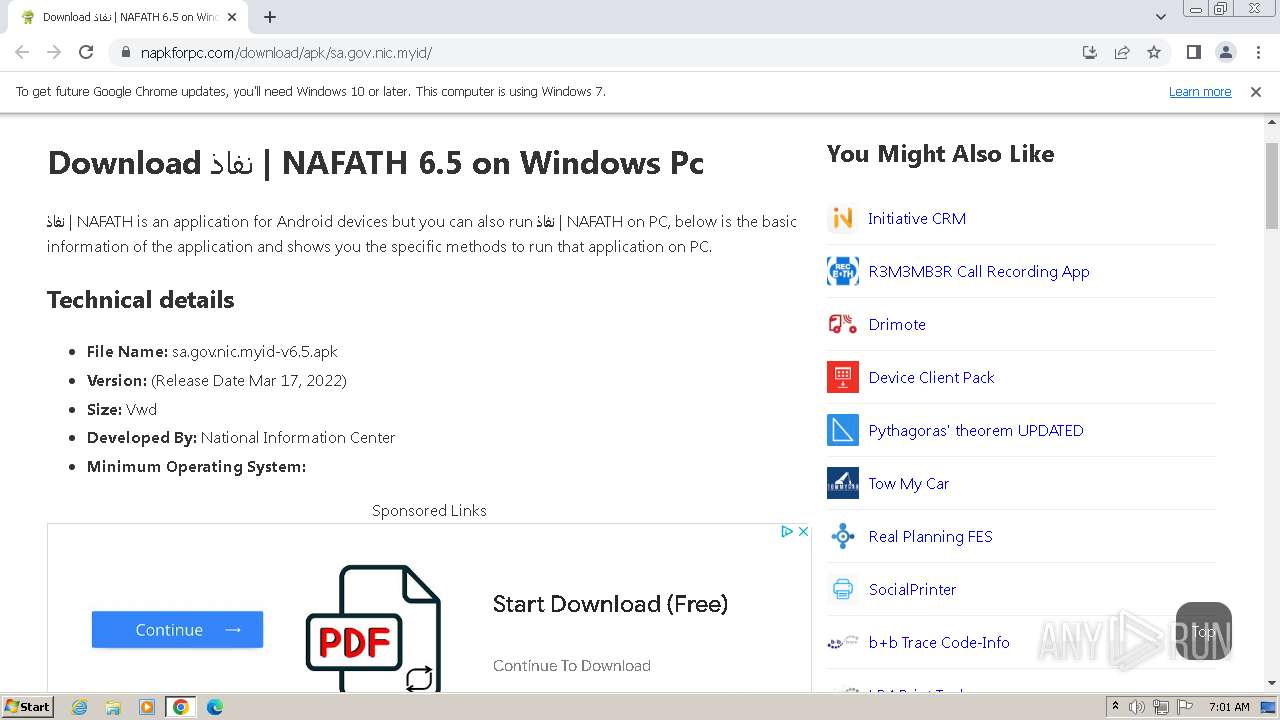Open the Chrome three-dot menu
Screen dimensions: 1280x720
pos(1258,52)
